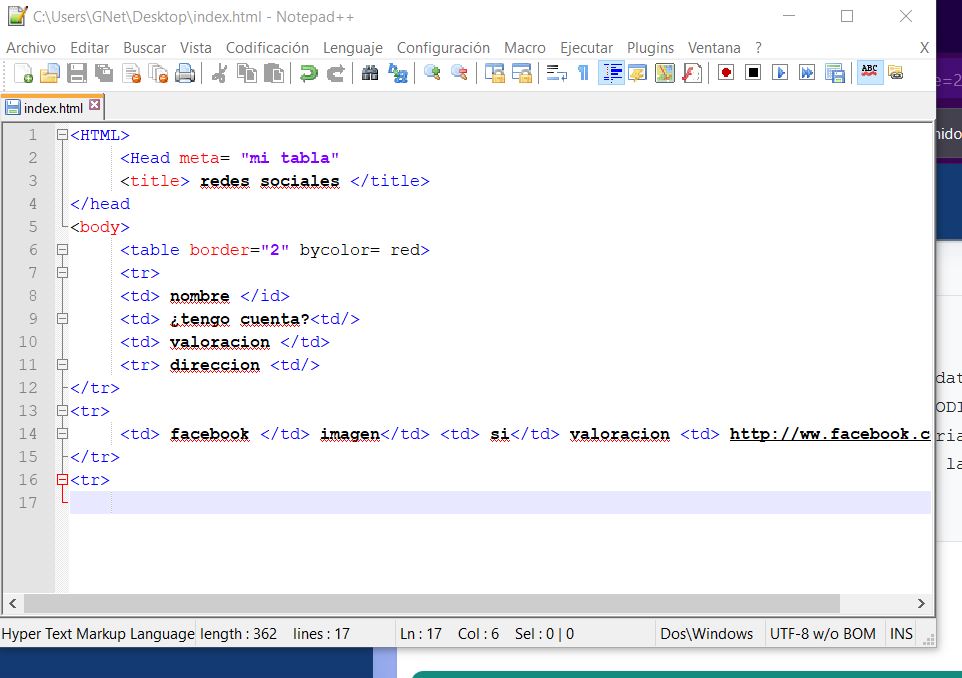Open Find with the binoculars icon
Image resolution: width=962 pixels, height=678 pixels.
click(x=370, y=73)
